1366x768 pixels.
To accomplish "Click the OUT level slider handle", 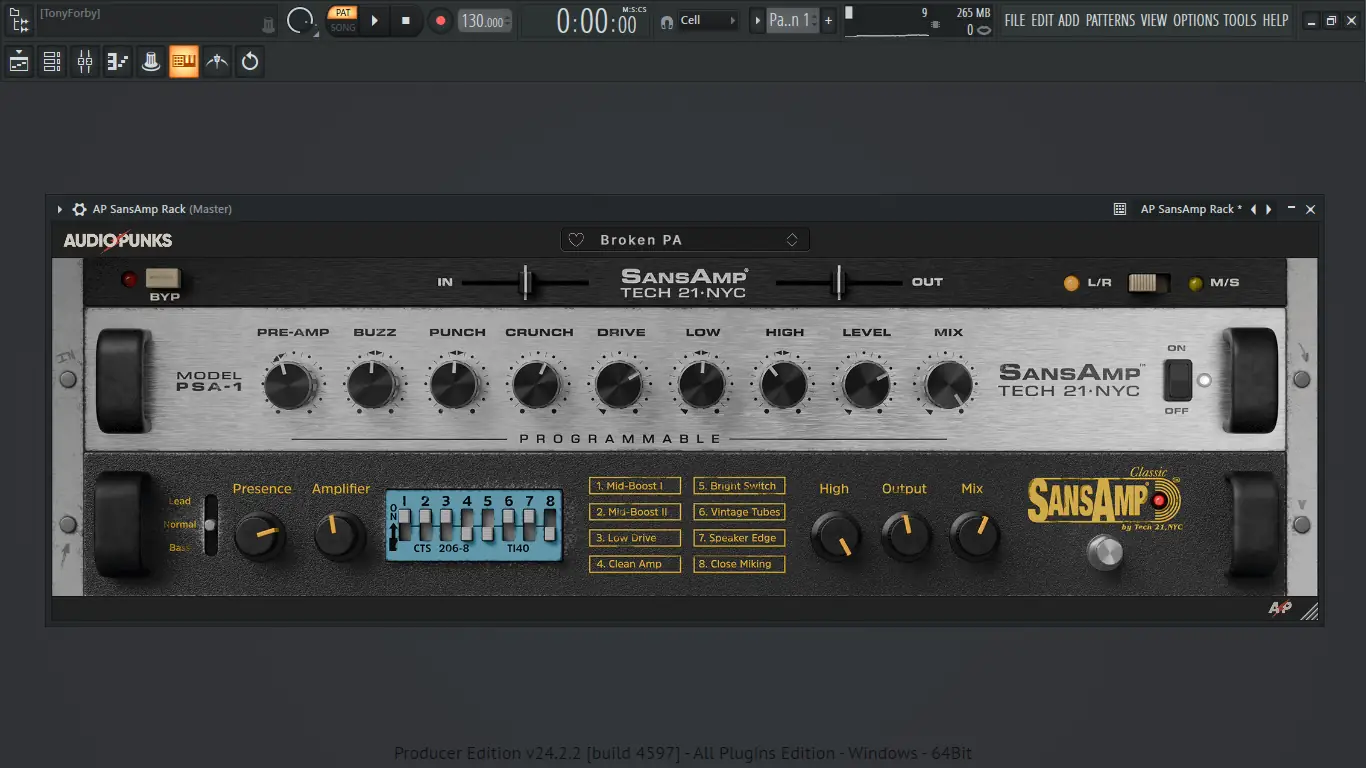I will coord(840,282).
